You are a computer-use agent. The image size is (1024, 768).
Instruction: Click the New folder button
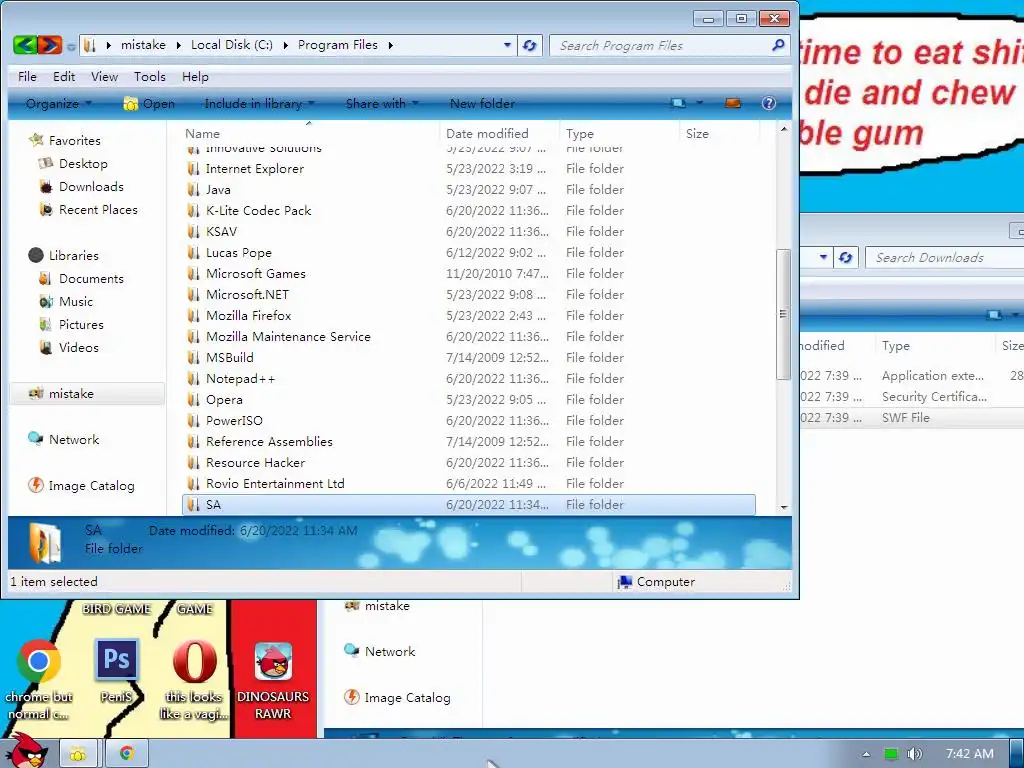(482, 103)
